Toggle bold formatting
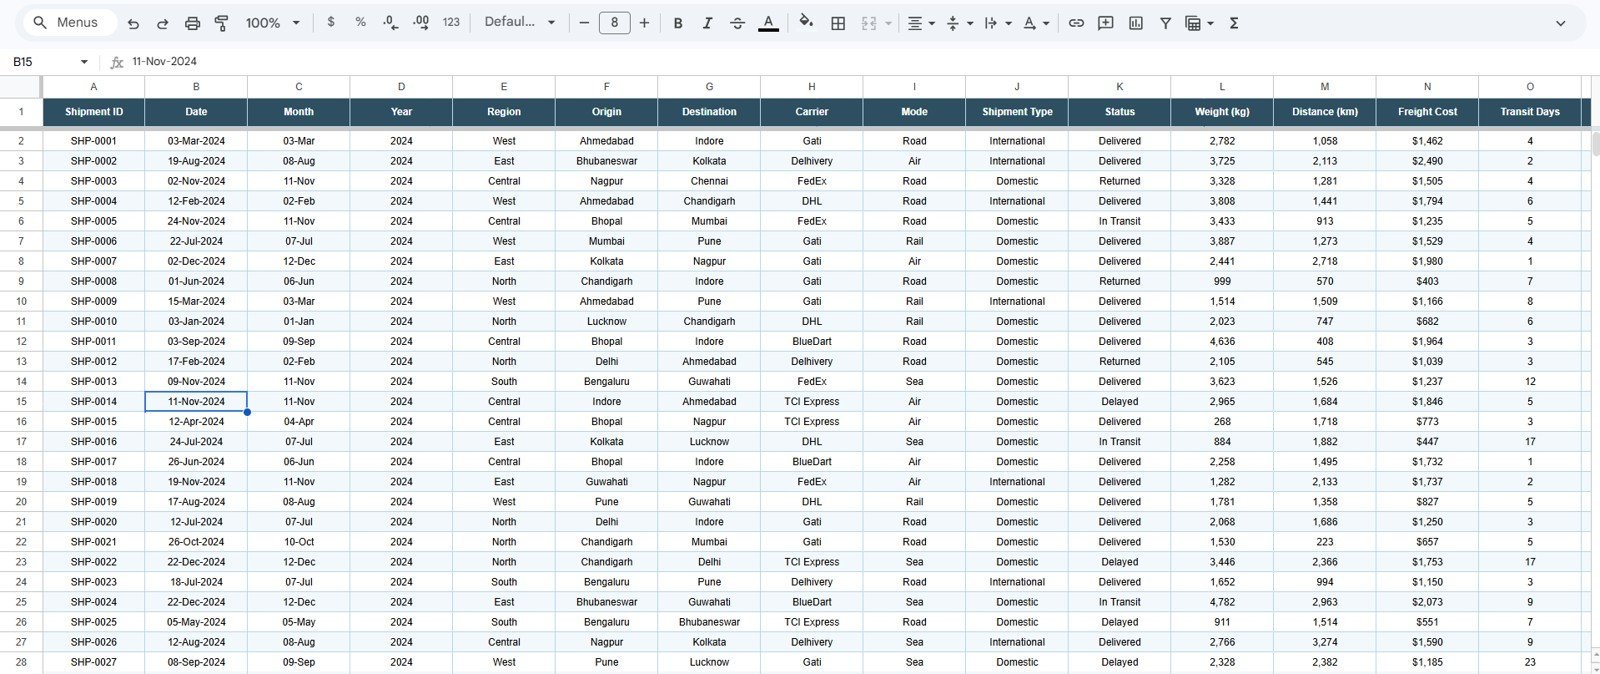The width and height of the screenshot is (1600, 674). click(x=678, y=23)
